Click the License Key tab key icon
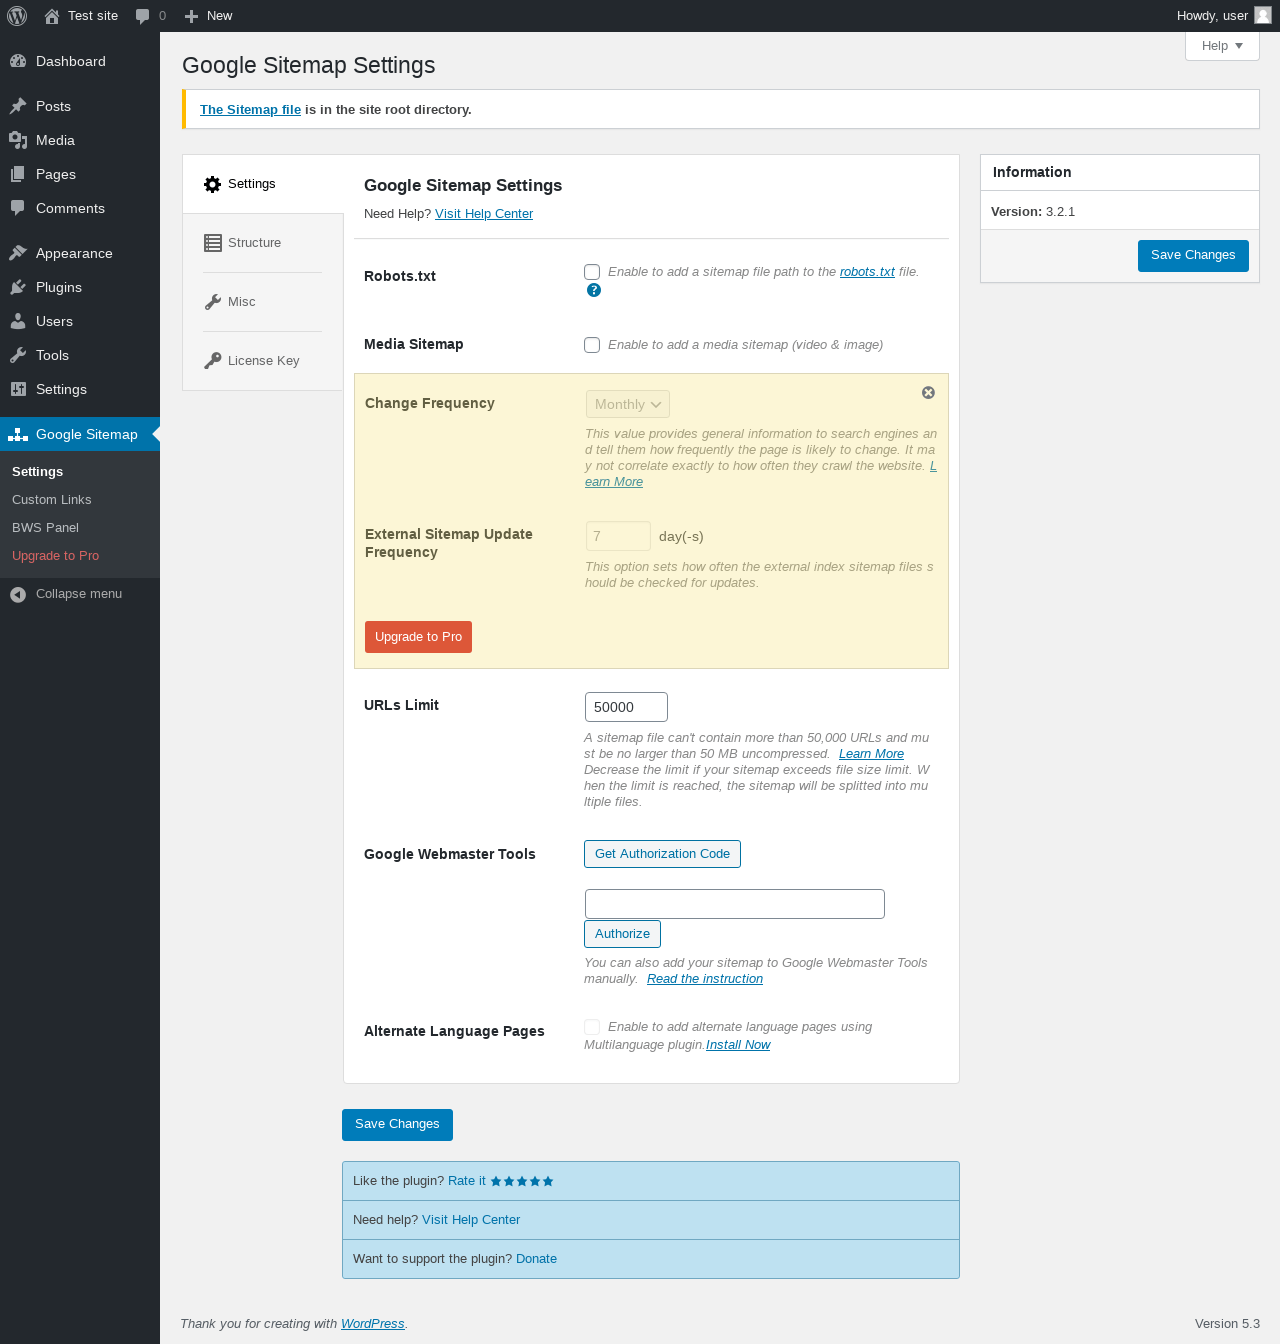Viewport: 1280px width, 1344px height. (x=213, y=361)
